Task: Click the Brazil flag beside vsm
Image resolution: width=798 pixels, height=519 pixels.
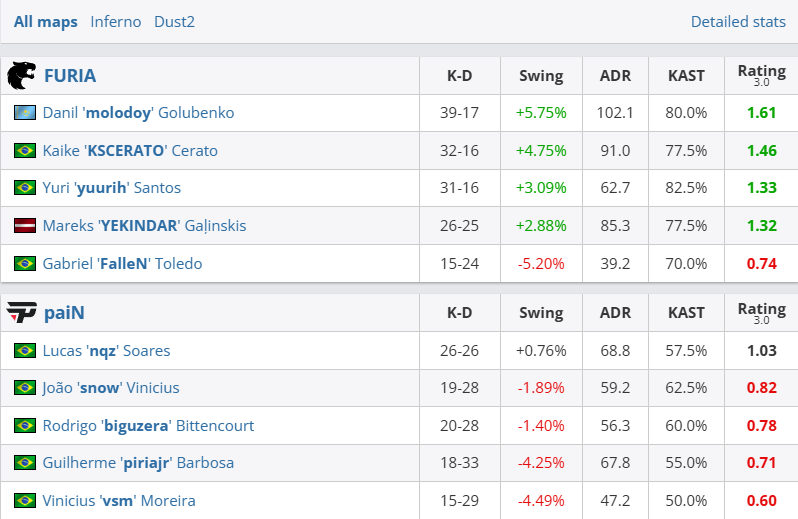Action: click(25, 501)
